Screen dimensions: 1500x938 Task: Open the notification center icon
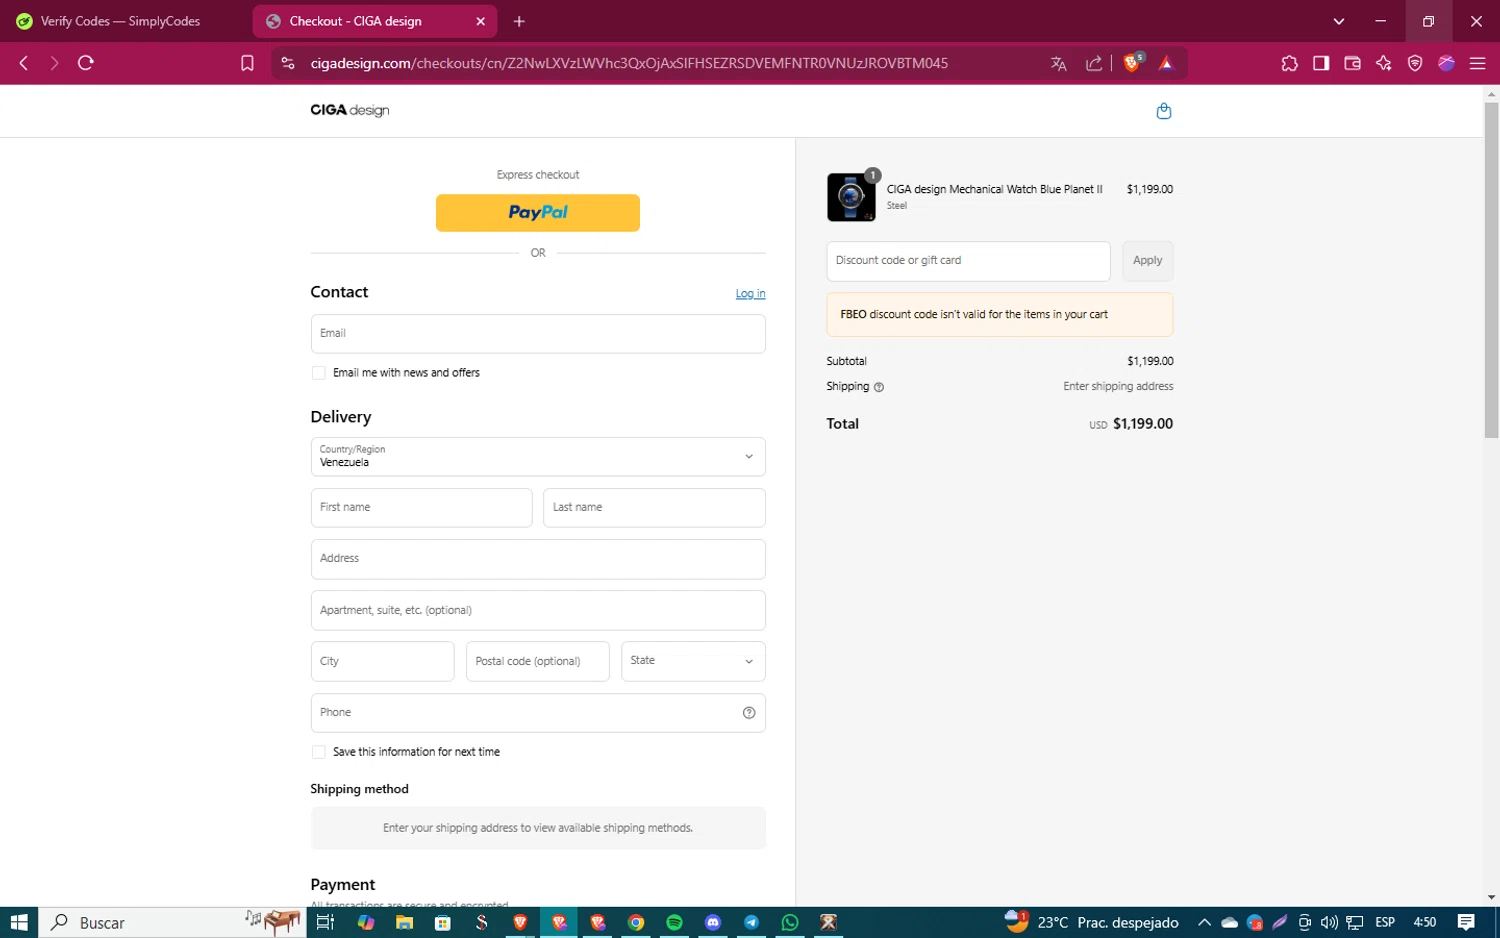click(x=1466, y=922)
